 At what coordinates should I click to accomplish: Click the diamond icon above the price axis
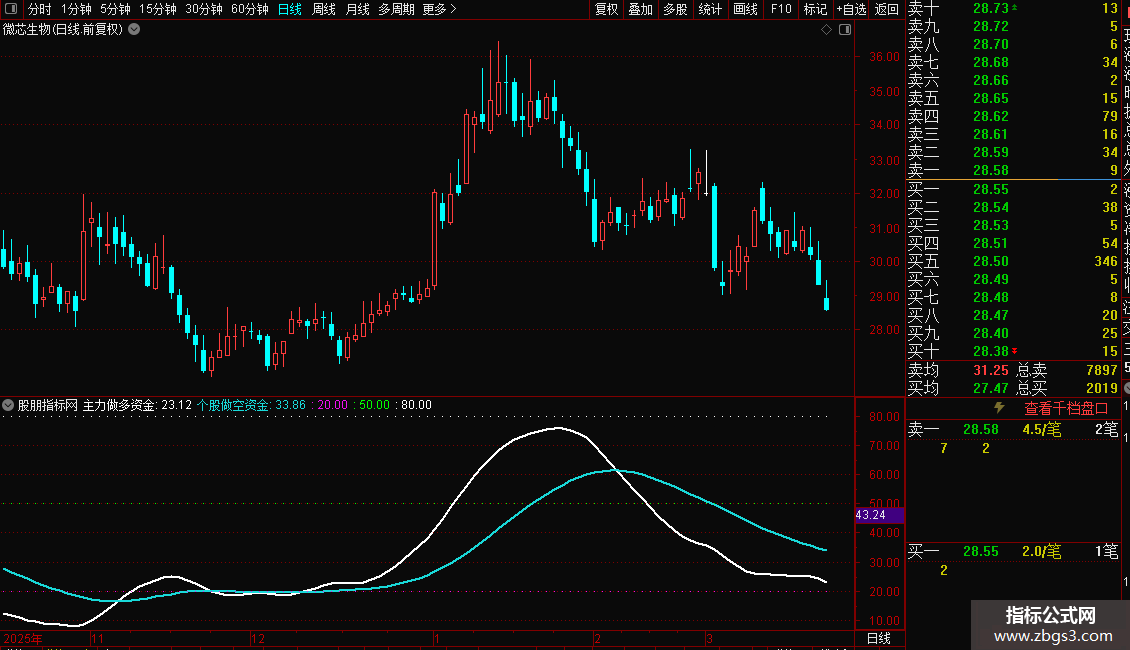point(826,30)
